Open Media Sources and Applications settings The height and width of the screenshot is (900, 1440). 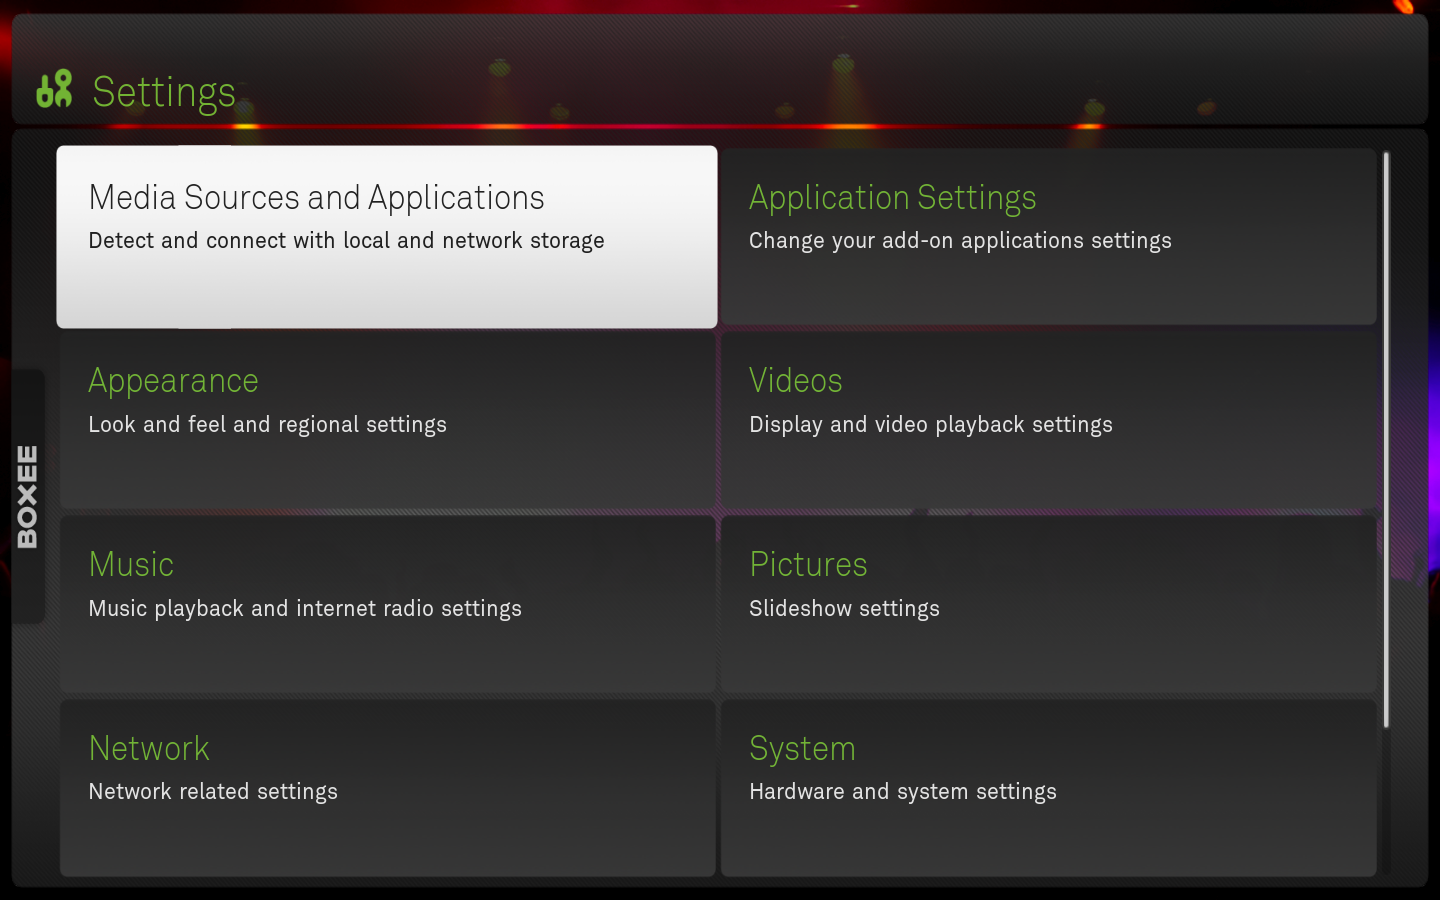tap(387, 237)
